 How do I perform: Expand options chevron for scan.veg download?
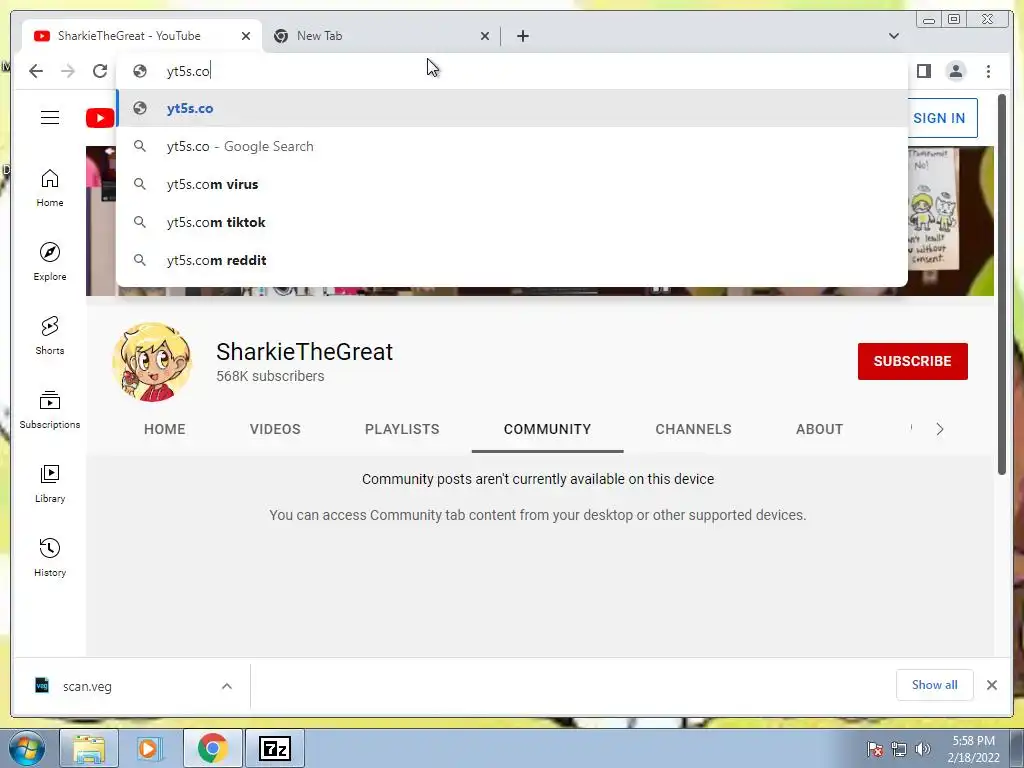pyautogui.click(x=227, y=686)
